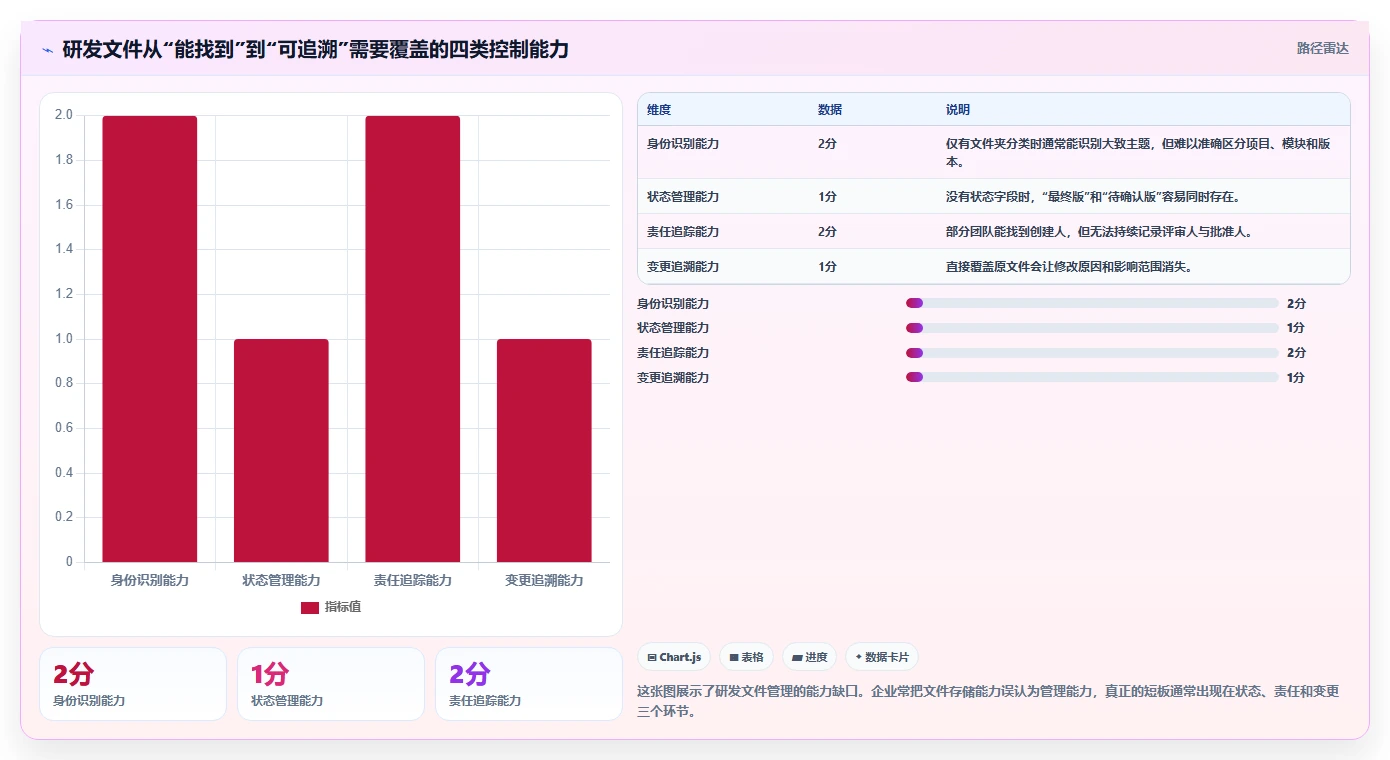Click the 状态管理能力 progress bar

(x=1092, y=328)
